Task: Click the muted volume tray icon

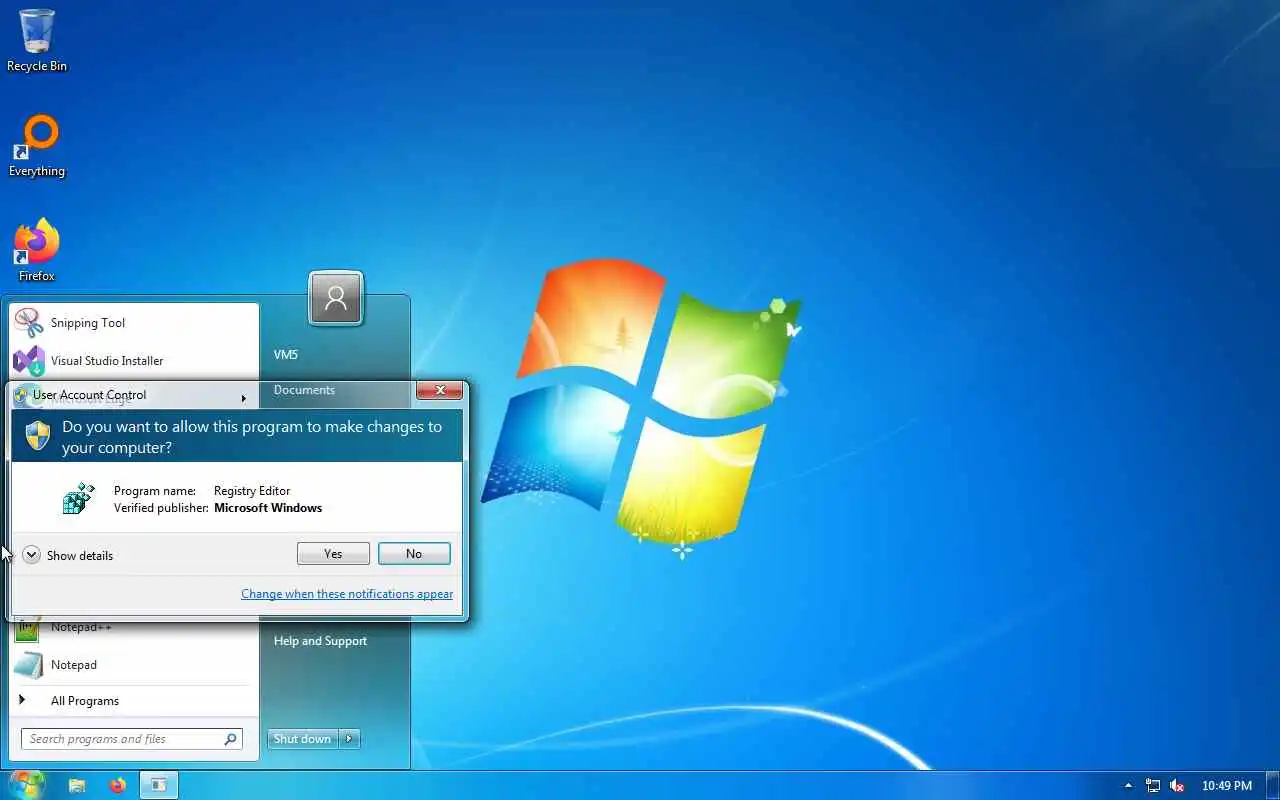Action: tap(1177, 786)
